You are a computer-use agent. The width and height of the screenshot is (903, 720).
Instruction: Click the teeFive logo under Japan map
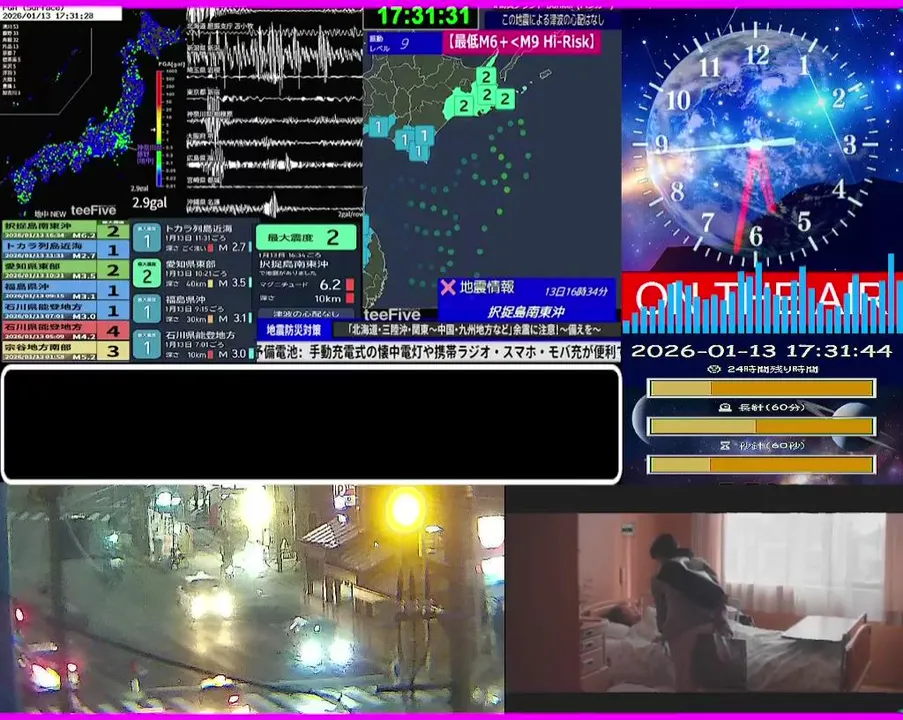click(x=93, y=210)
